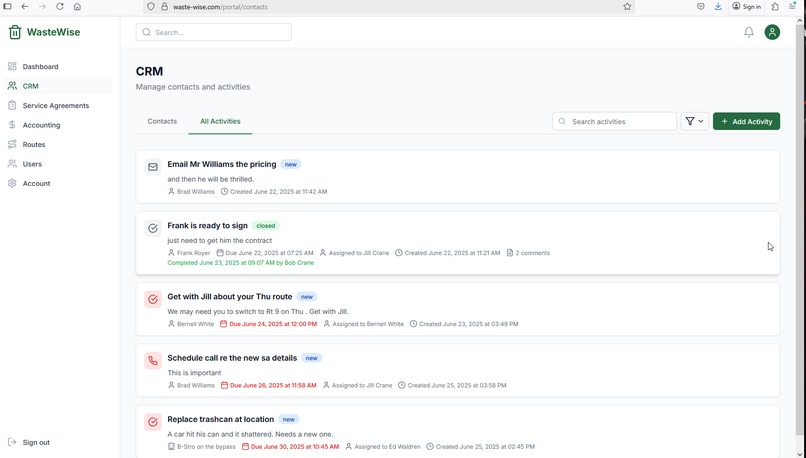Click the Routes sidebar icon
806x458 pixels.
click(x=12, y=144)
